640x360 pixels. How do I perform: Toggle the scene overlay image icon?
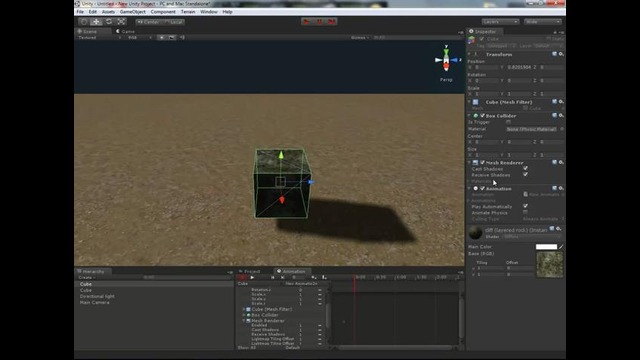(x=172, y=38)
